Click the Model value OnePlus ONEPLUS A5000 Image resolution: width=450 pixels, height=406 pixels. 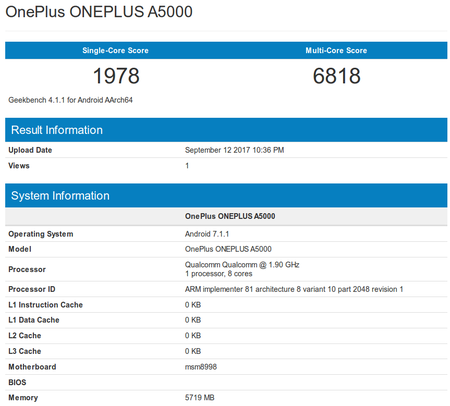click(x=228, y=249)
